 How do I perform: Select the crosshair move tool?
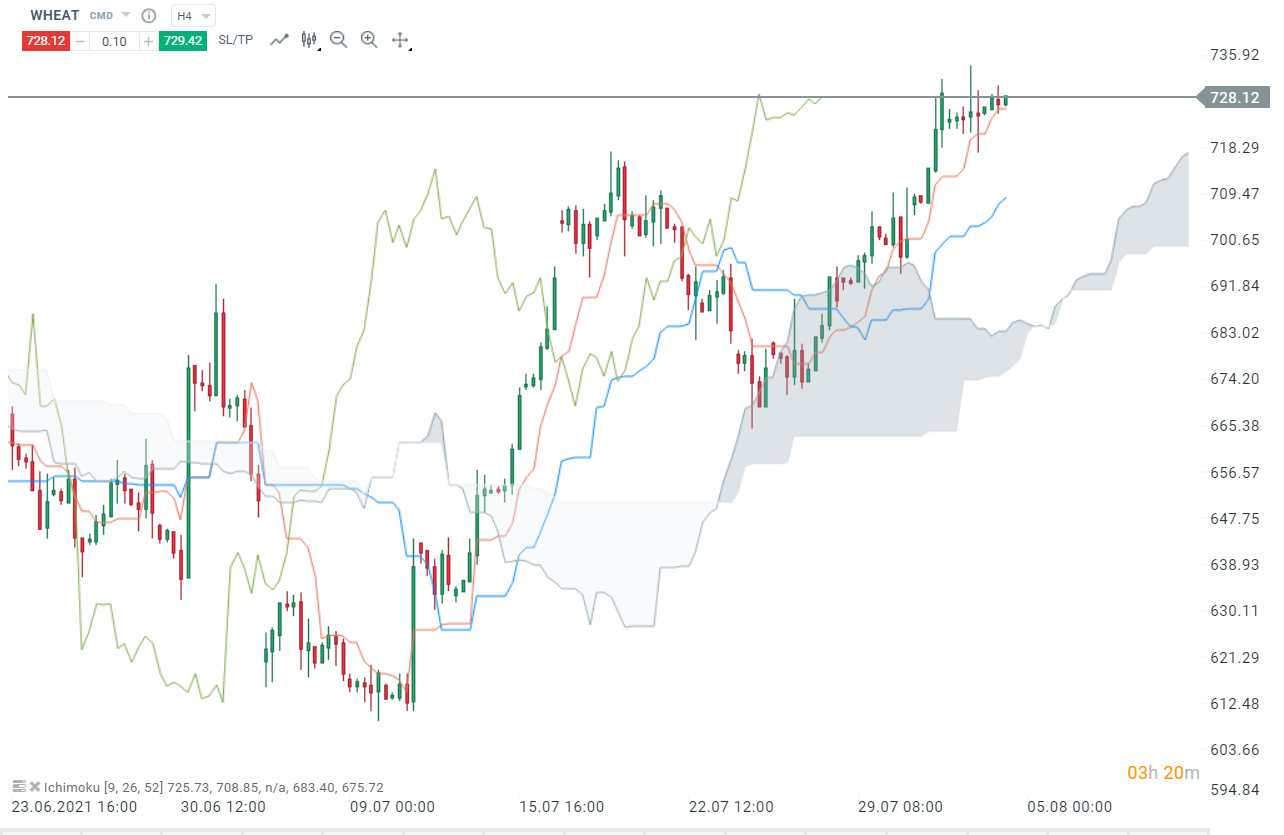point(399,40)
